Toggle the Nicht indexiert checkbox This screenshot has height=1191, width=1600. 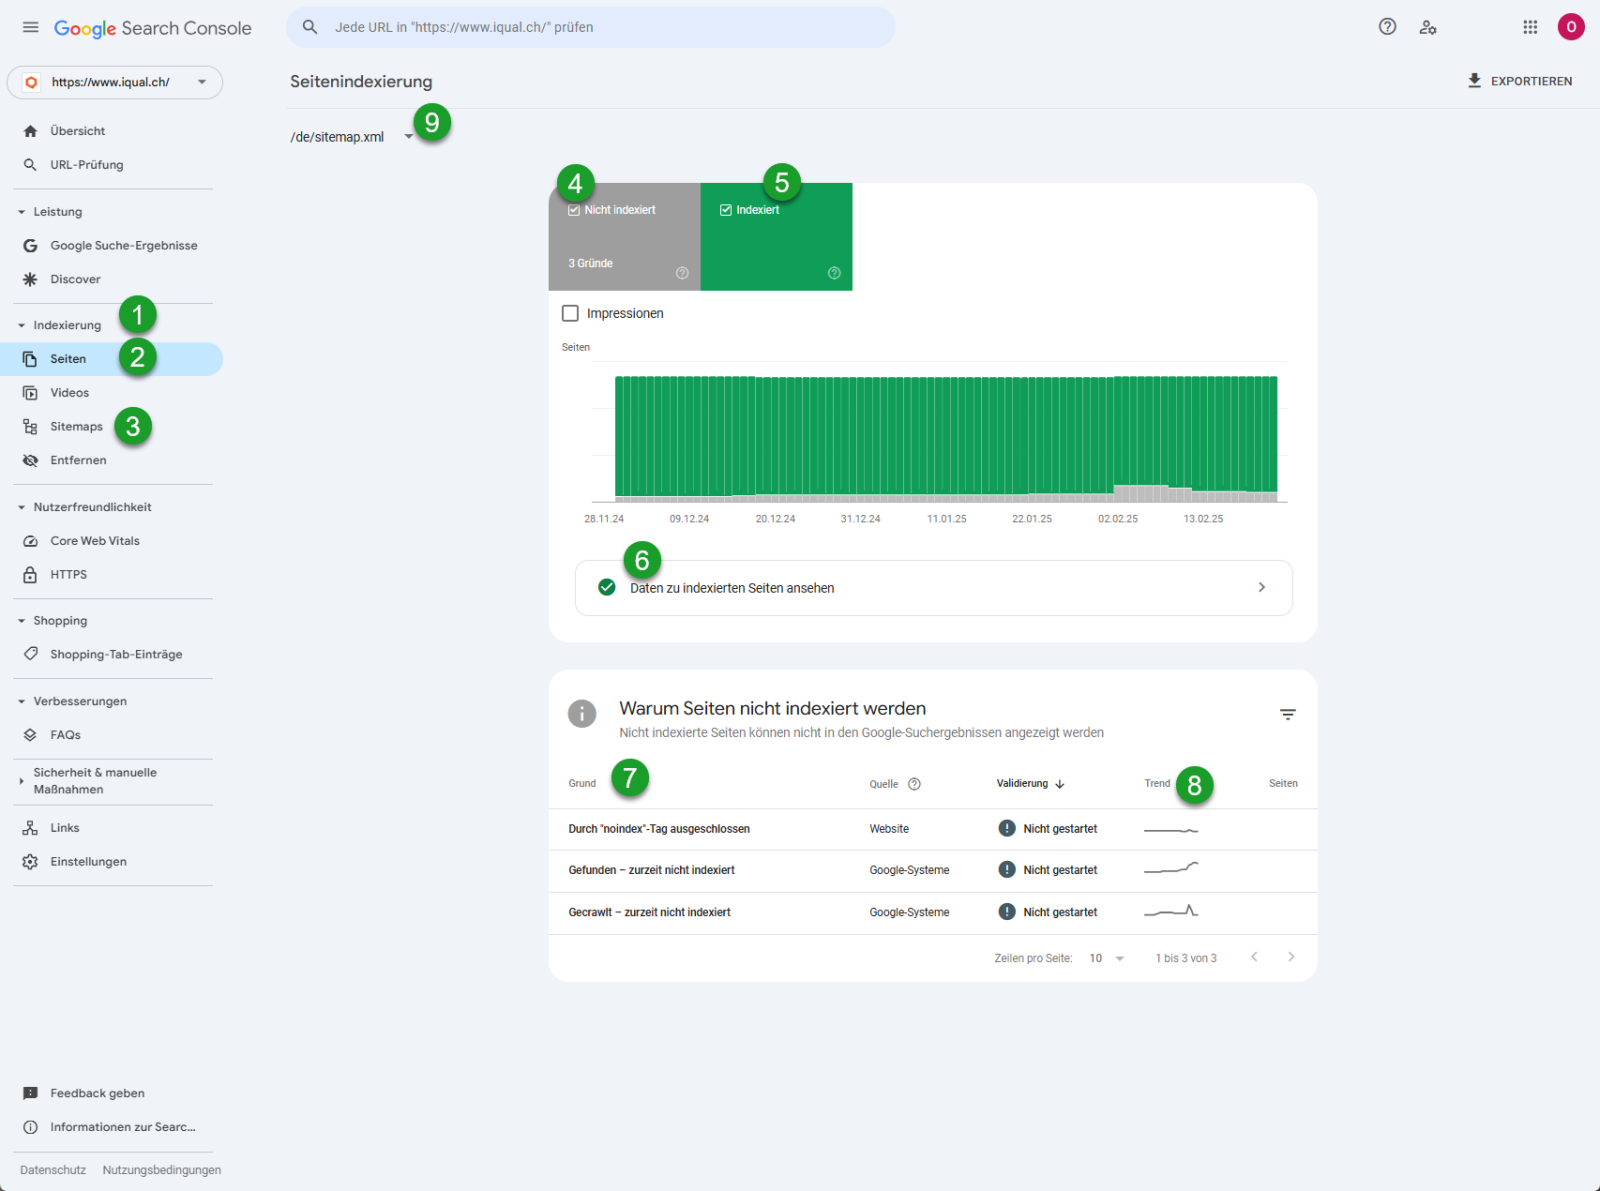click(574, 210)
